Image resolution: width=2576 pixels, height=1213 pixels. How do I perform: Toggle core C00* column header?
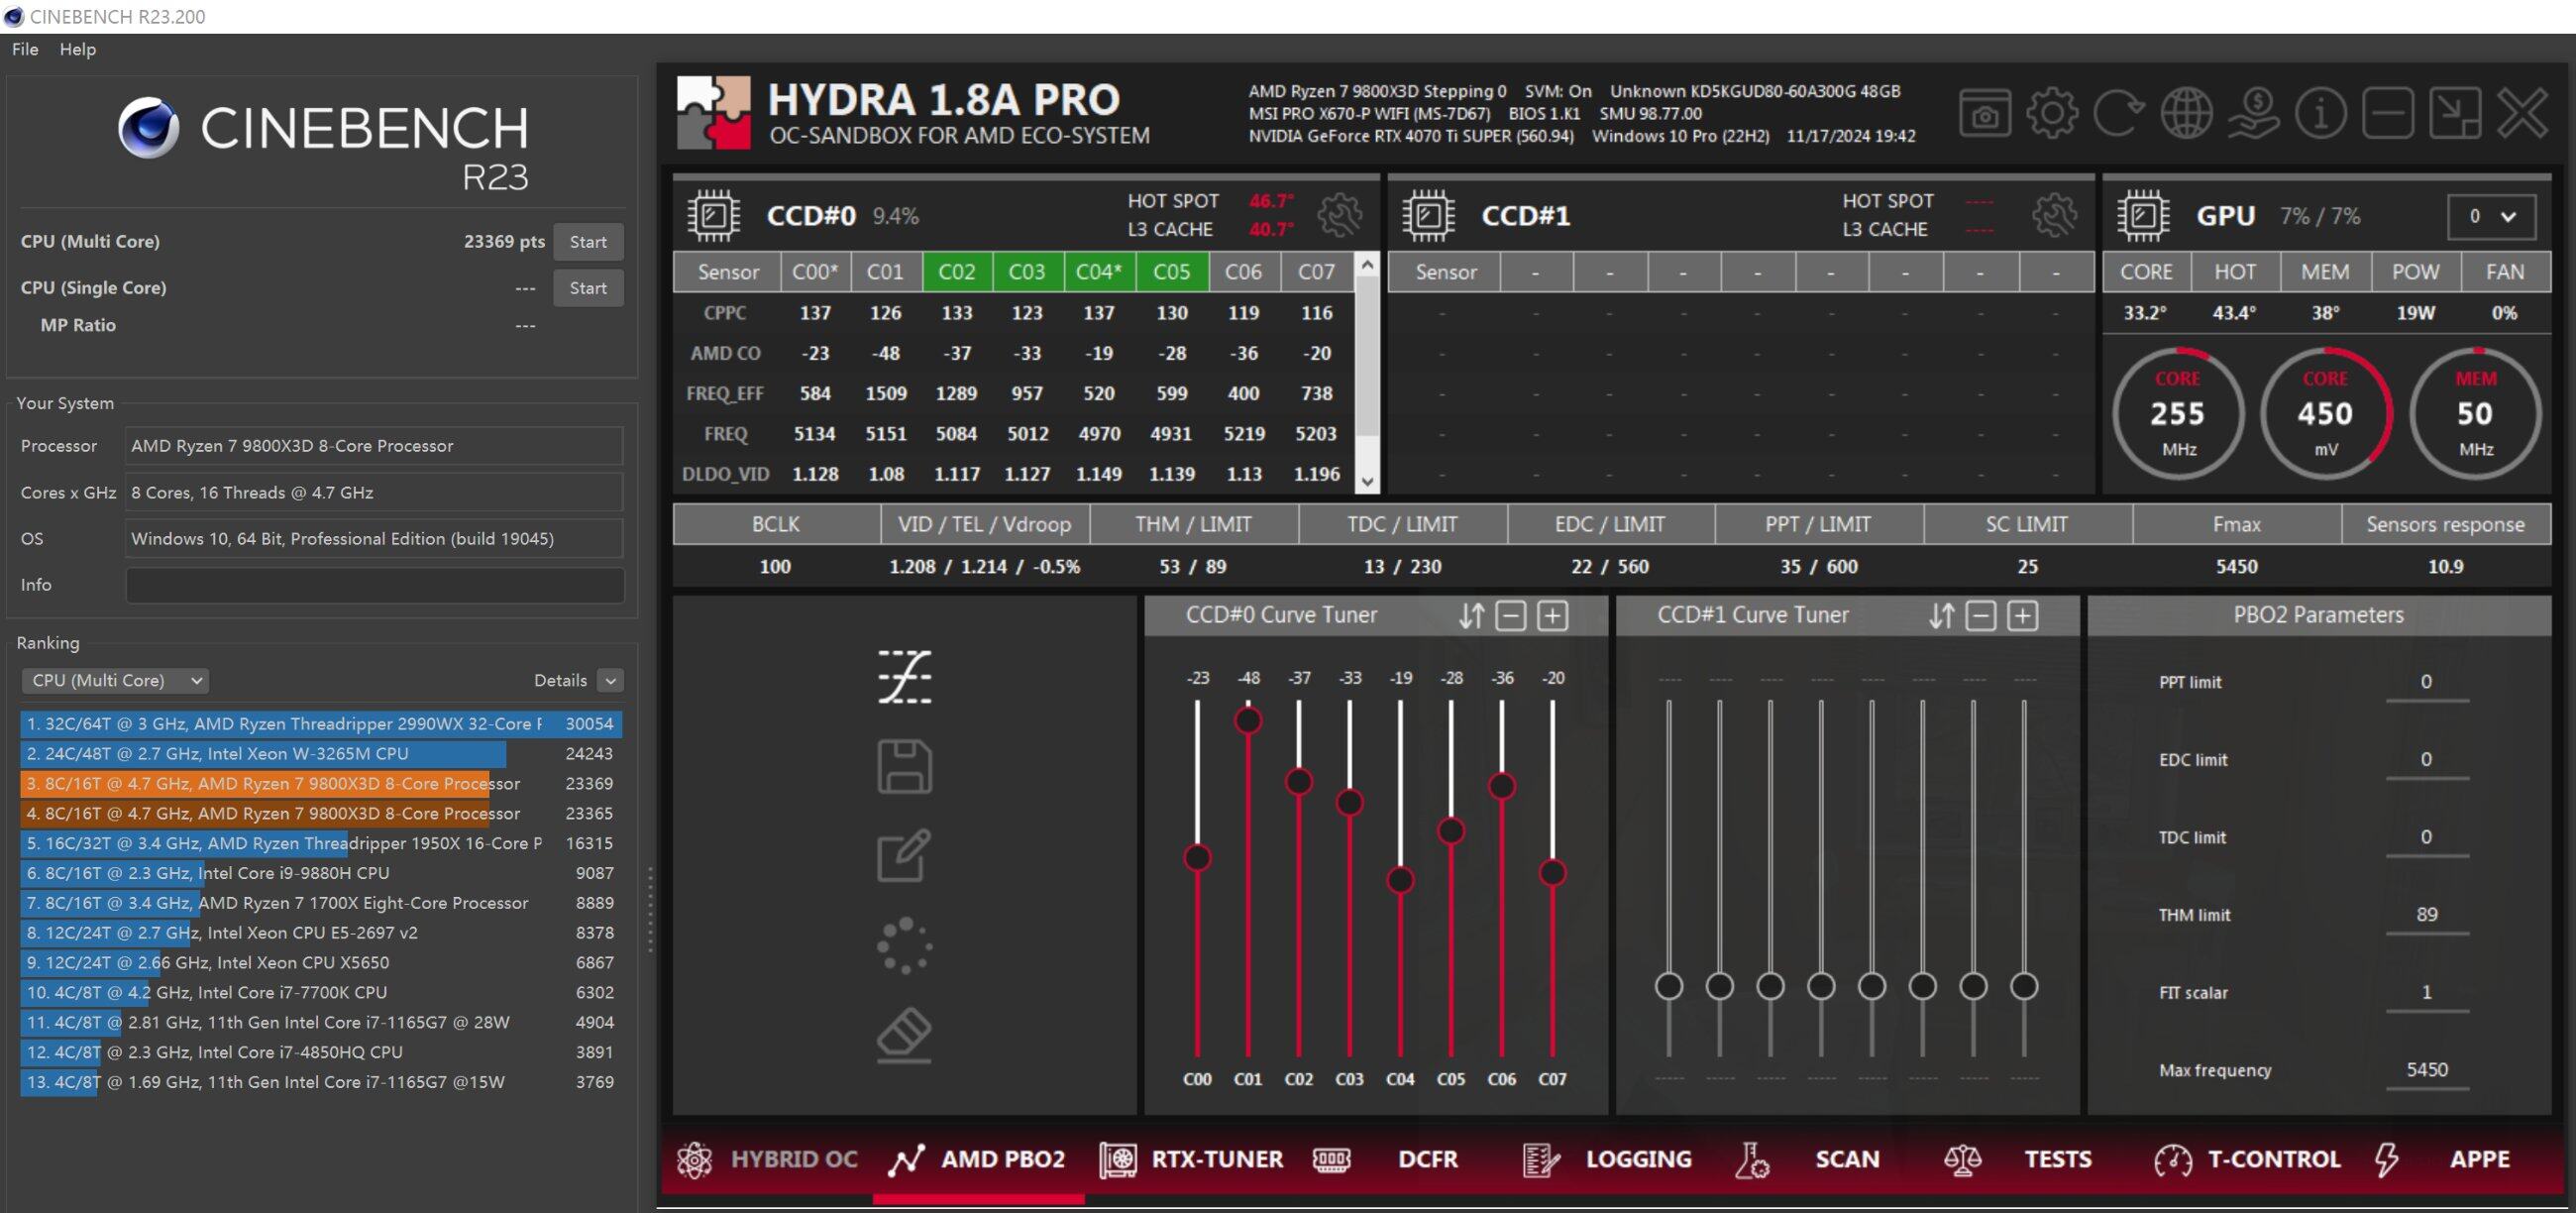point(815,272)
